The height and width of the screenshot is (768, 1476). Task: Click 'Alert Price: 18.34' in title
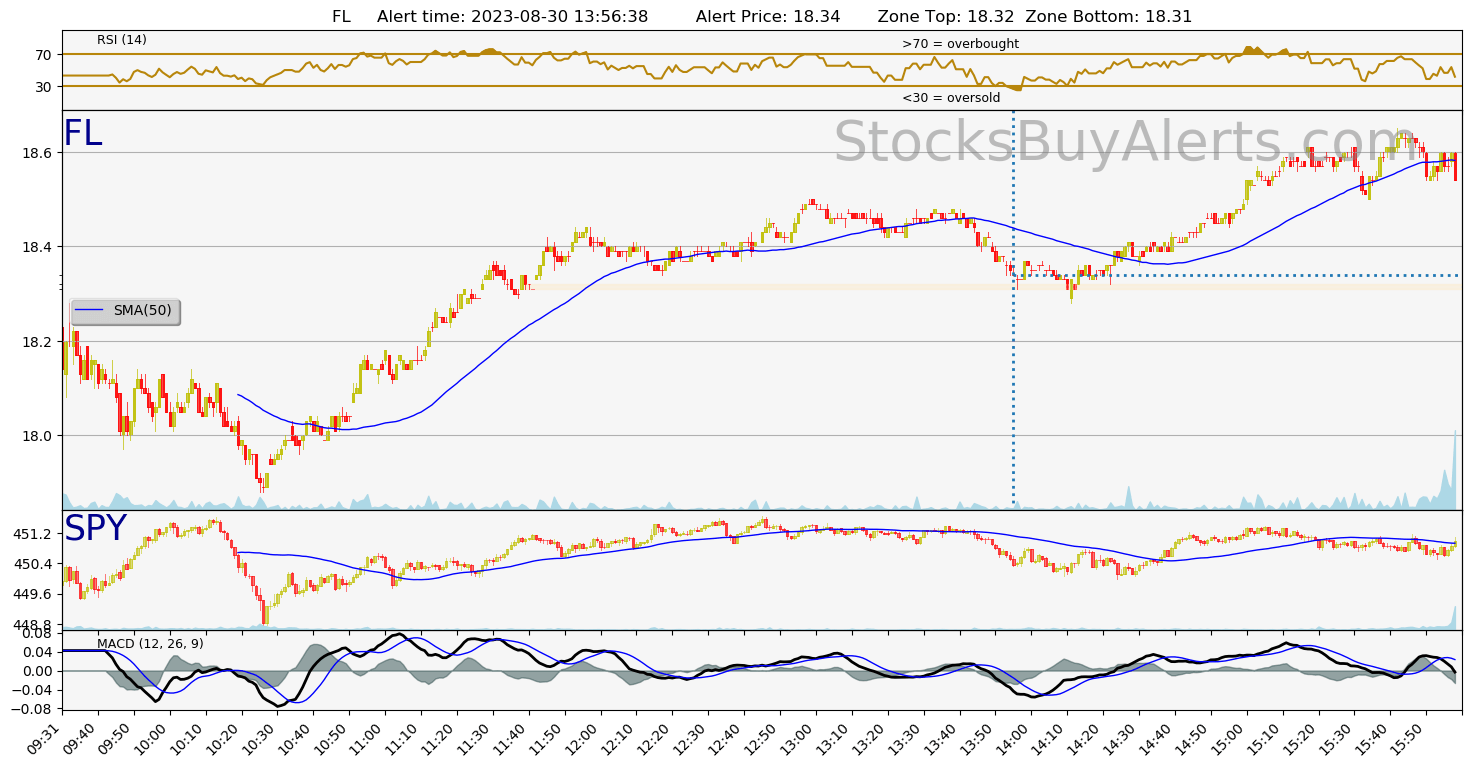(x=768, y=17)
